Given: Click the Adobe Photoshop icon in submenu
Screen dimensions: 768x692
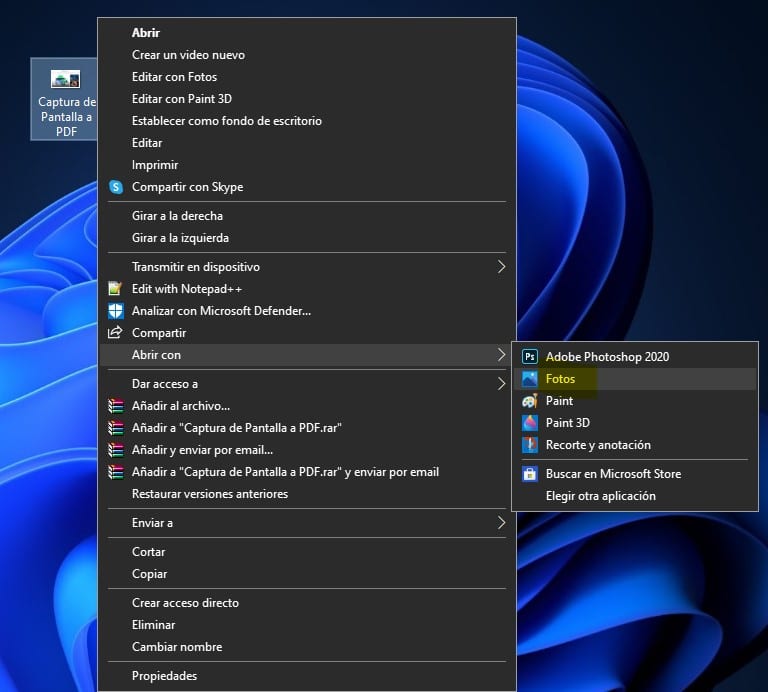Looking at the screenshot, I should click(x=529, y=357).
